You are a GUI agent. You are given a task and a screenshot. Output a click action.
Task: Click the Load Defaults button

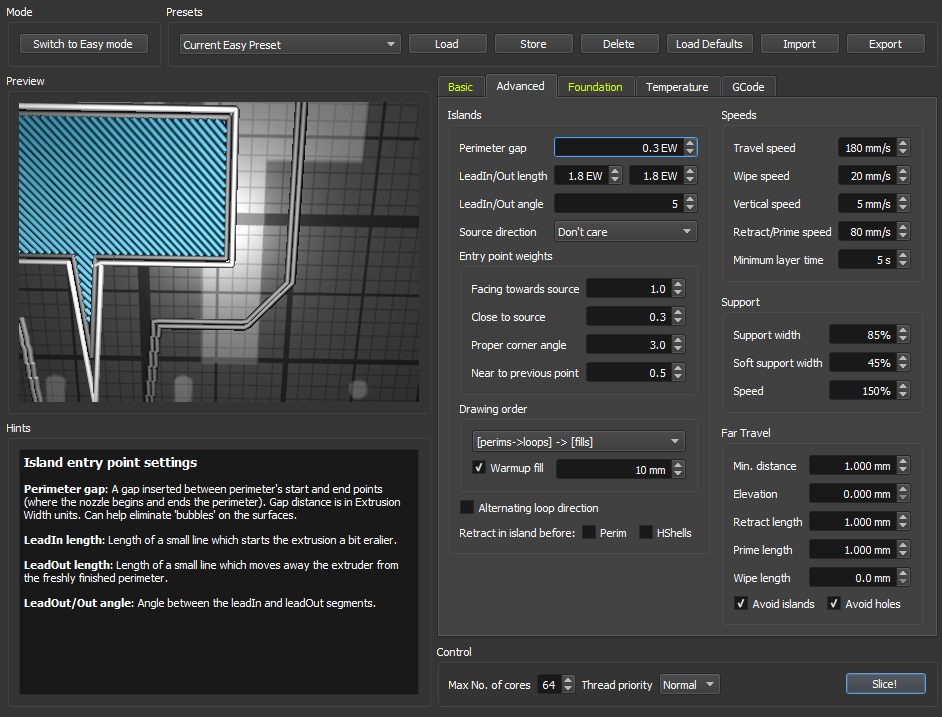click(x=708, y=44)
